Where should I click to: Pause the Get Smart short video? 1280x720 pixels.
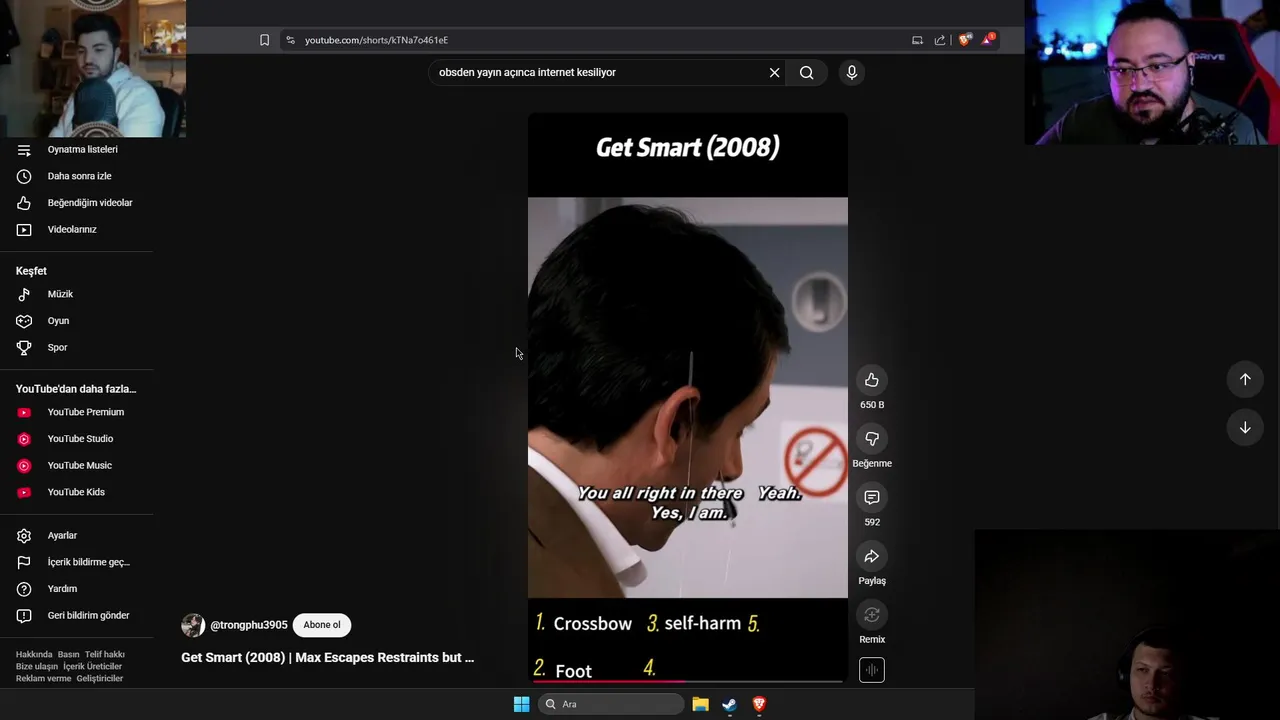coord(688,398)
